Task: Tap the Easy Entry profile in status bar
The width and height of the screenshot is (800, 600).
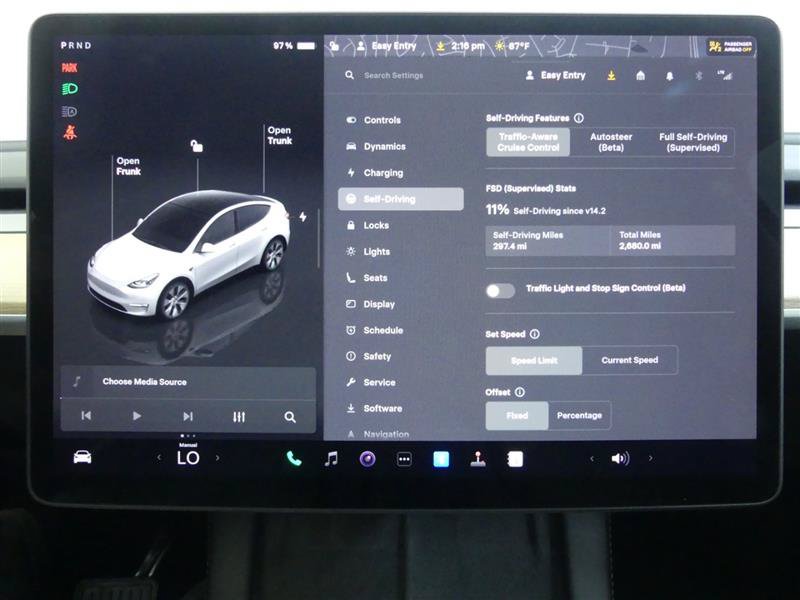Action: (387, 46)
